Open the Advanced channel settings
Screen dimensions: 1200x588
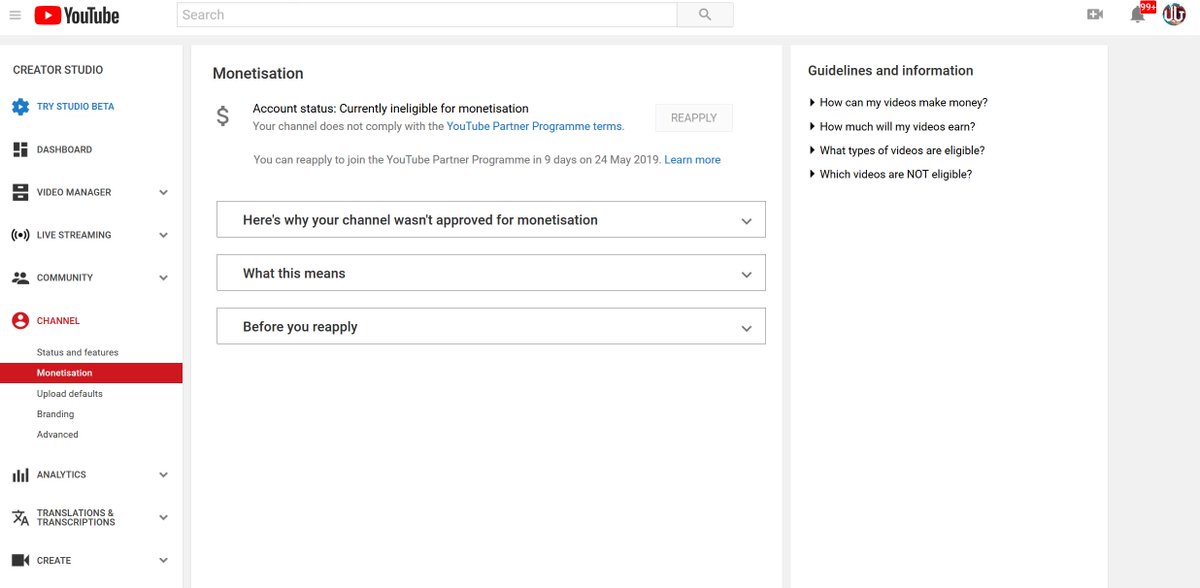pyautogui.click(x=58, y=435)
